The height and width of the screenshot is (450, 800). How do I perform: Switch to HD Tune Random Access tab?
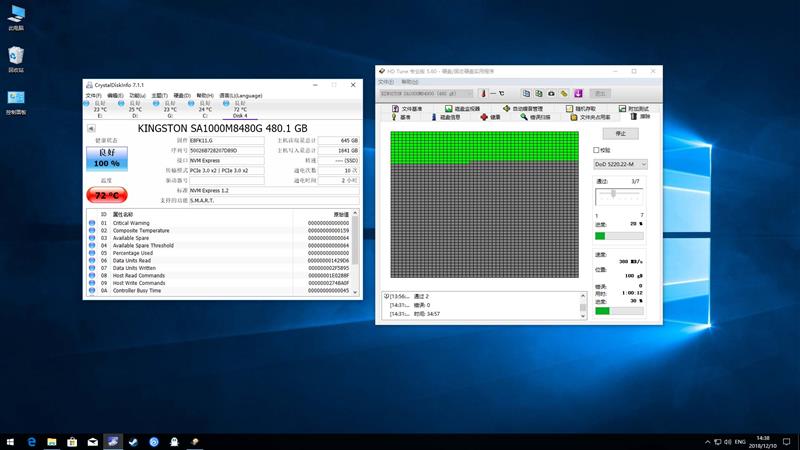pyautogui.click(x=581, y=109)
